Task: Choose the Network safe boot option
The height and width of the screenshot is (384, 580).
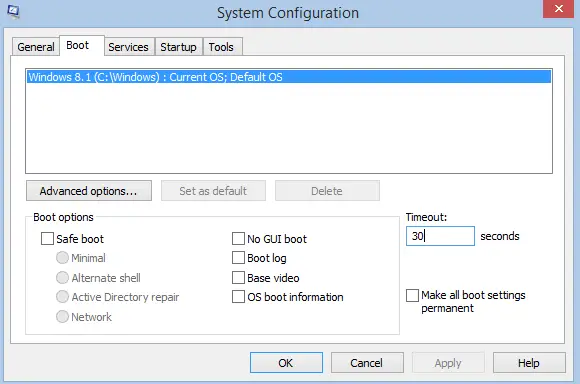Action: point(62,317)
